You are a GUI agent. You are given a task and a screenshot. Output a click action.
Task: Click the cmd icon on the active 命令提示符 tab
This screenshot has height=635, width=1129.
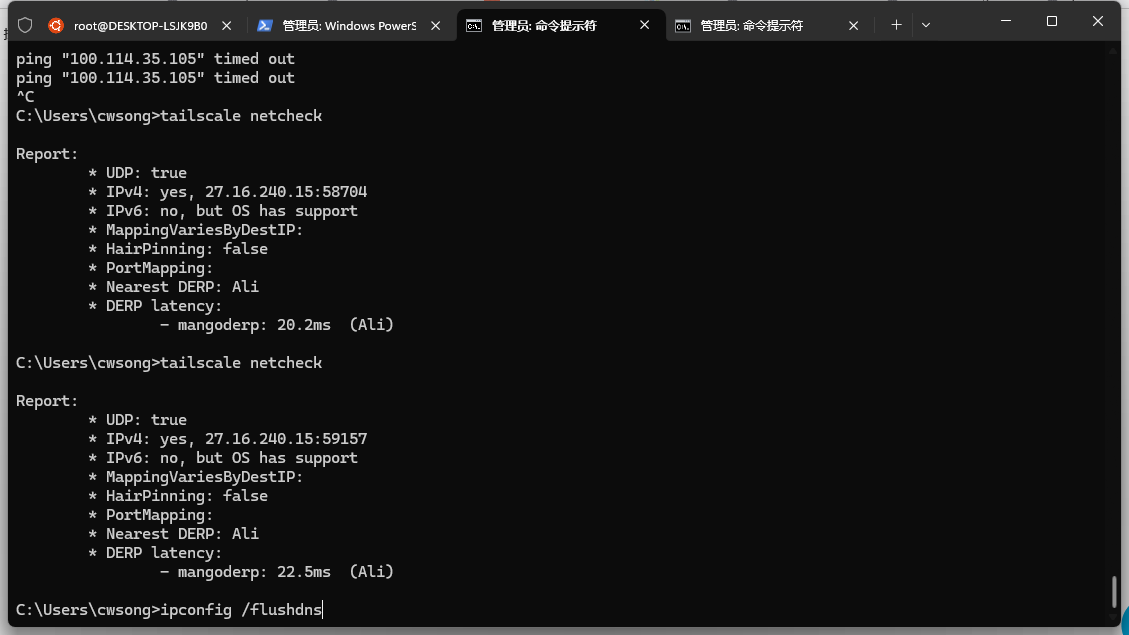[474, 26]
